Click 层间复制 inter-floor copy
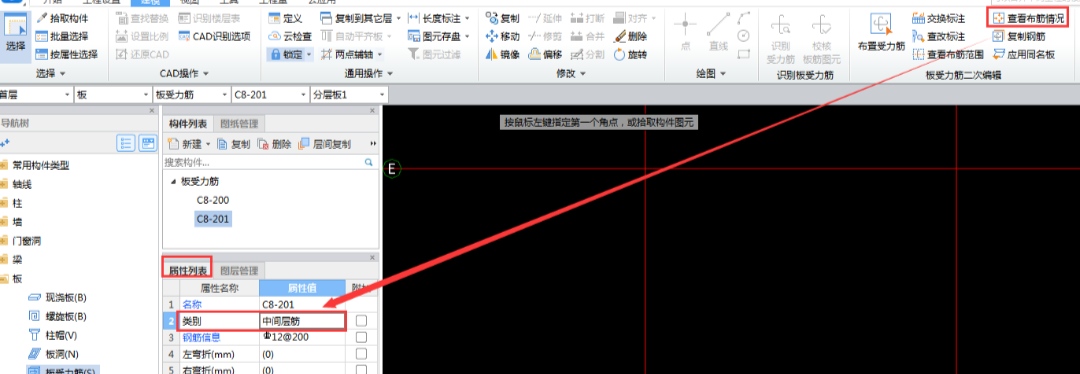This screenshot has height=374, width=1080. click(x=325, y=144)
